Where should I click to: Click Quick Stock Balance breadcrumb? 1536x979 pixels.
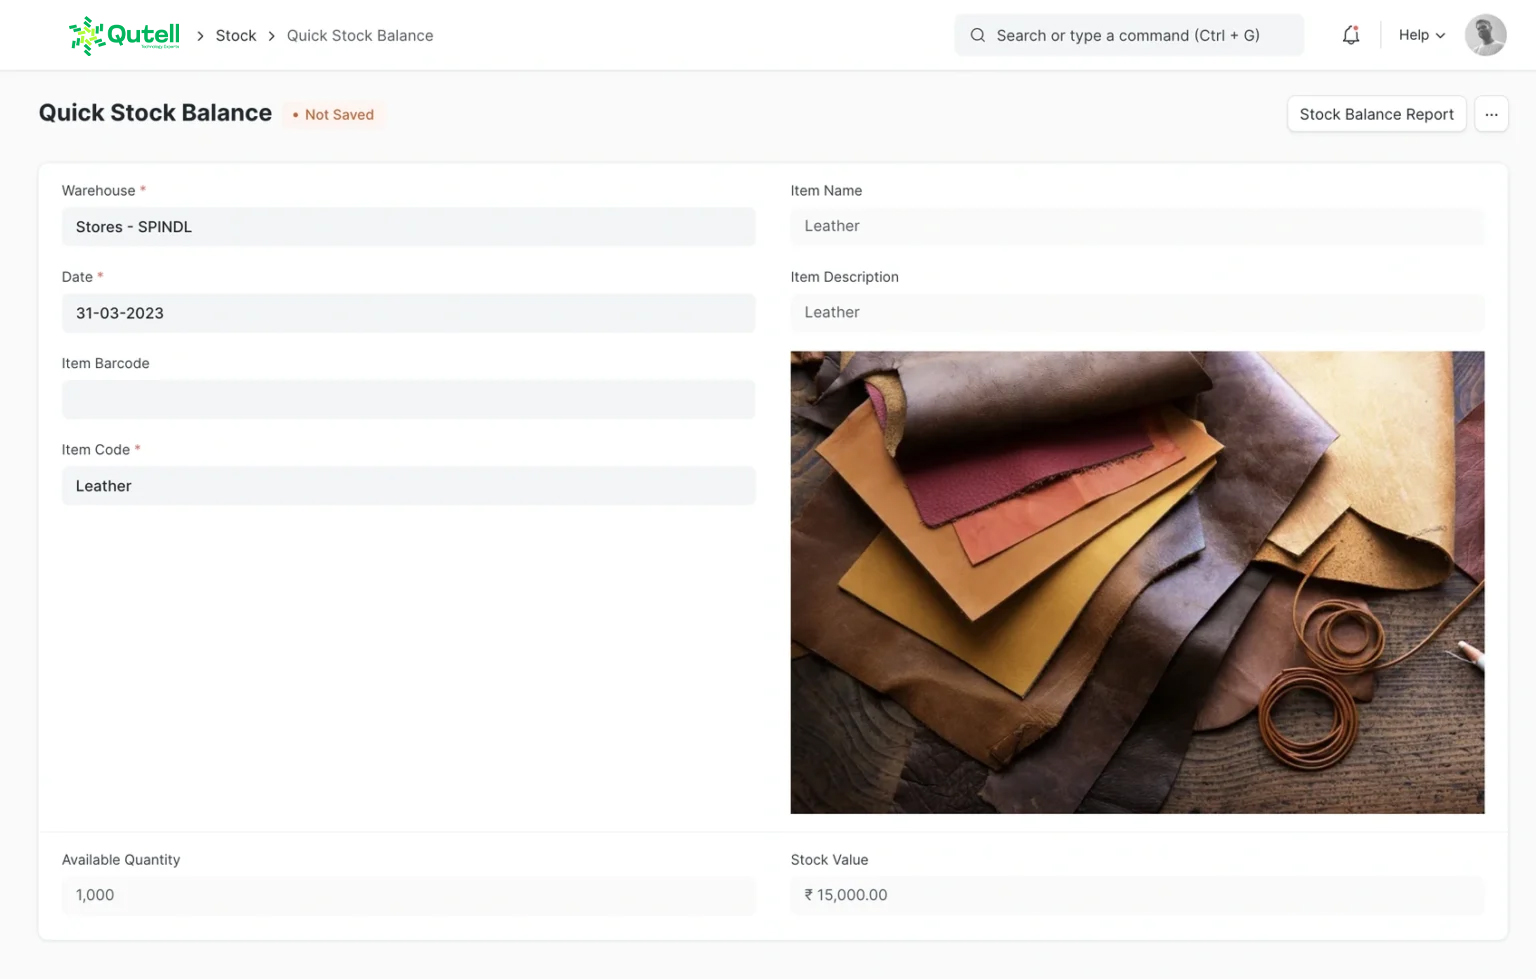tap(360, 35)
